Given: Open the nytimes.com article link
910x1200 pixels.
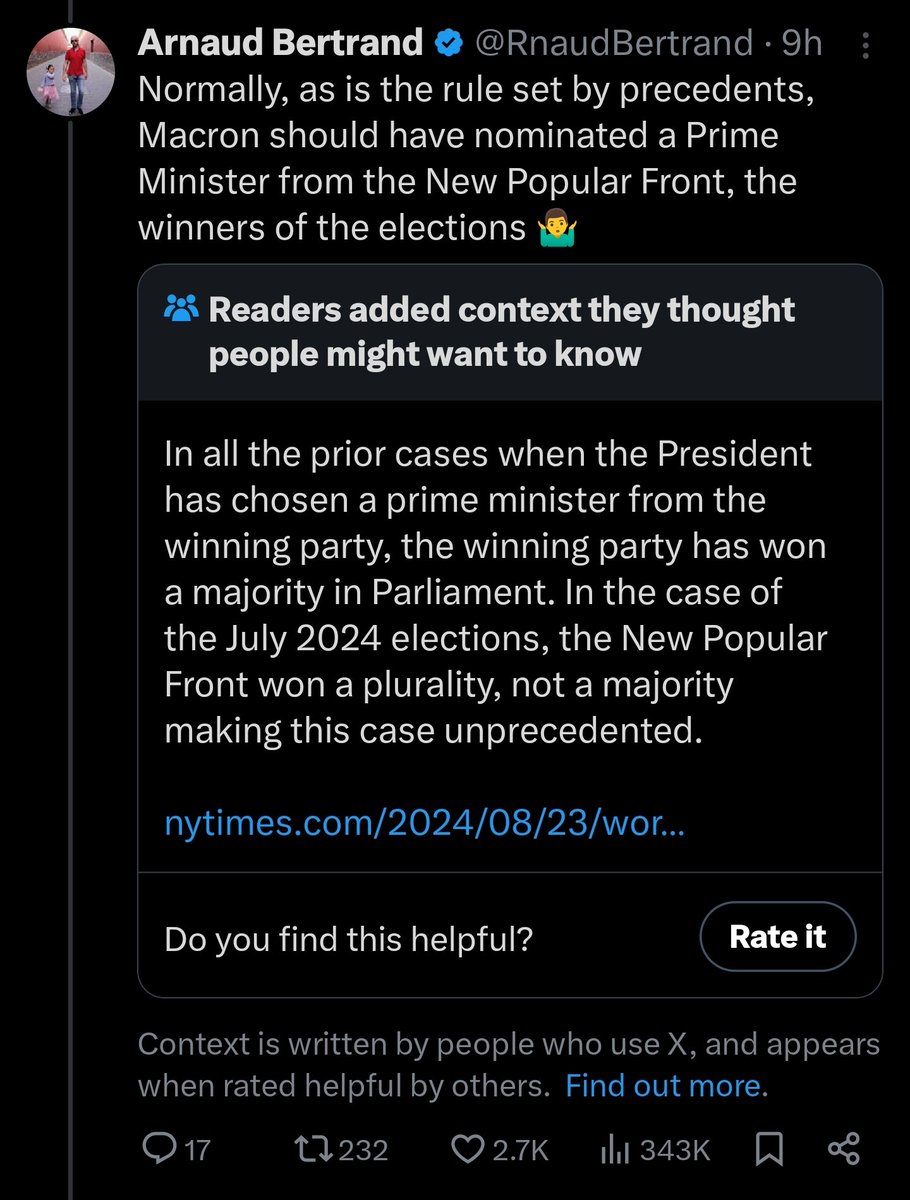Looking at the screenshot, I should (x=424, y=824).
